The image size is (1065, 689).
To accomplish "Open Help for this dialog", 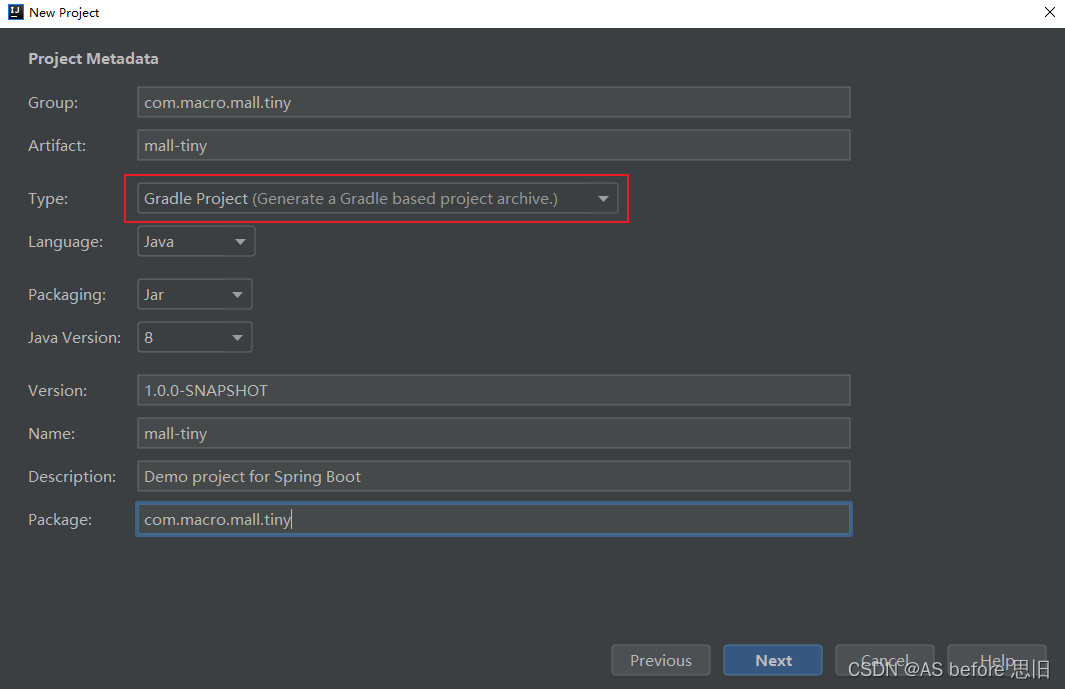I will tap(997, 660).
